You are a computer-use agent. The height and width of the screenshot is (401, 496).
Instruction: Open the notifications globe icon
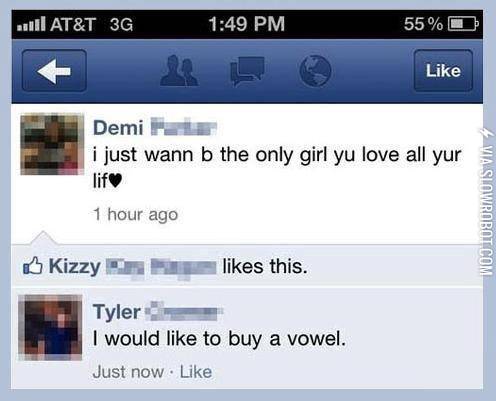315,71
